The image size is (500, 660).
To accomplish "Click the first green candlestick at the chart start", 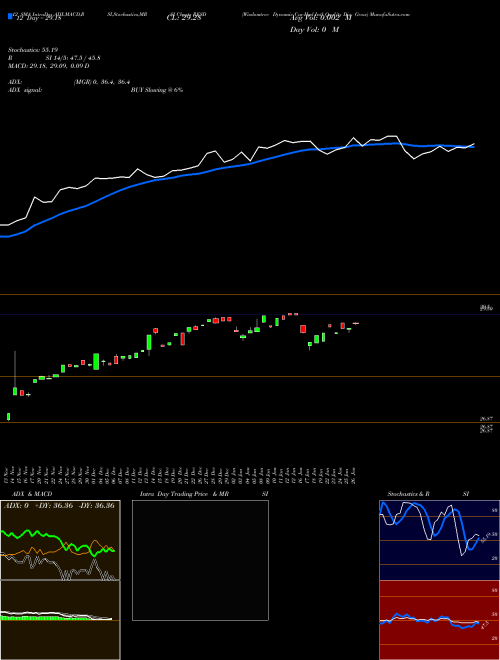I will [x=8, y=417].
